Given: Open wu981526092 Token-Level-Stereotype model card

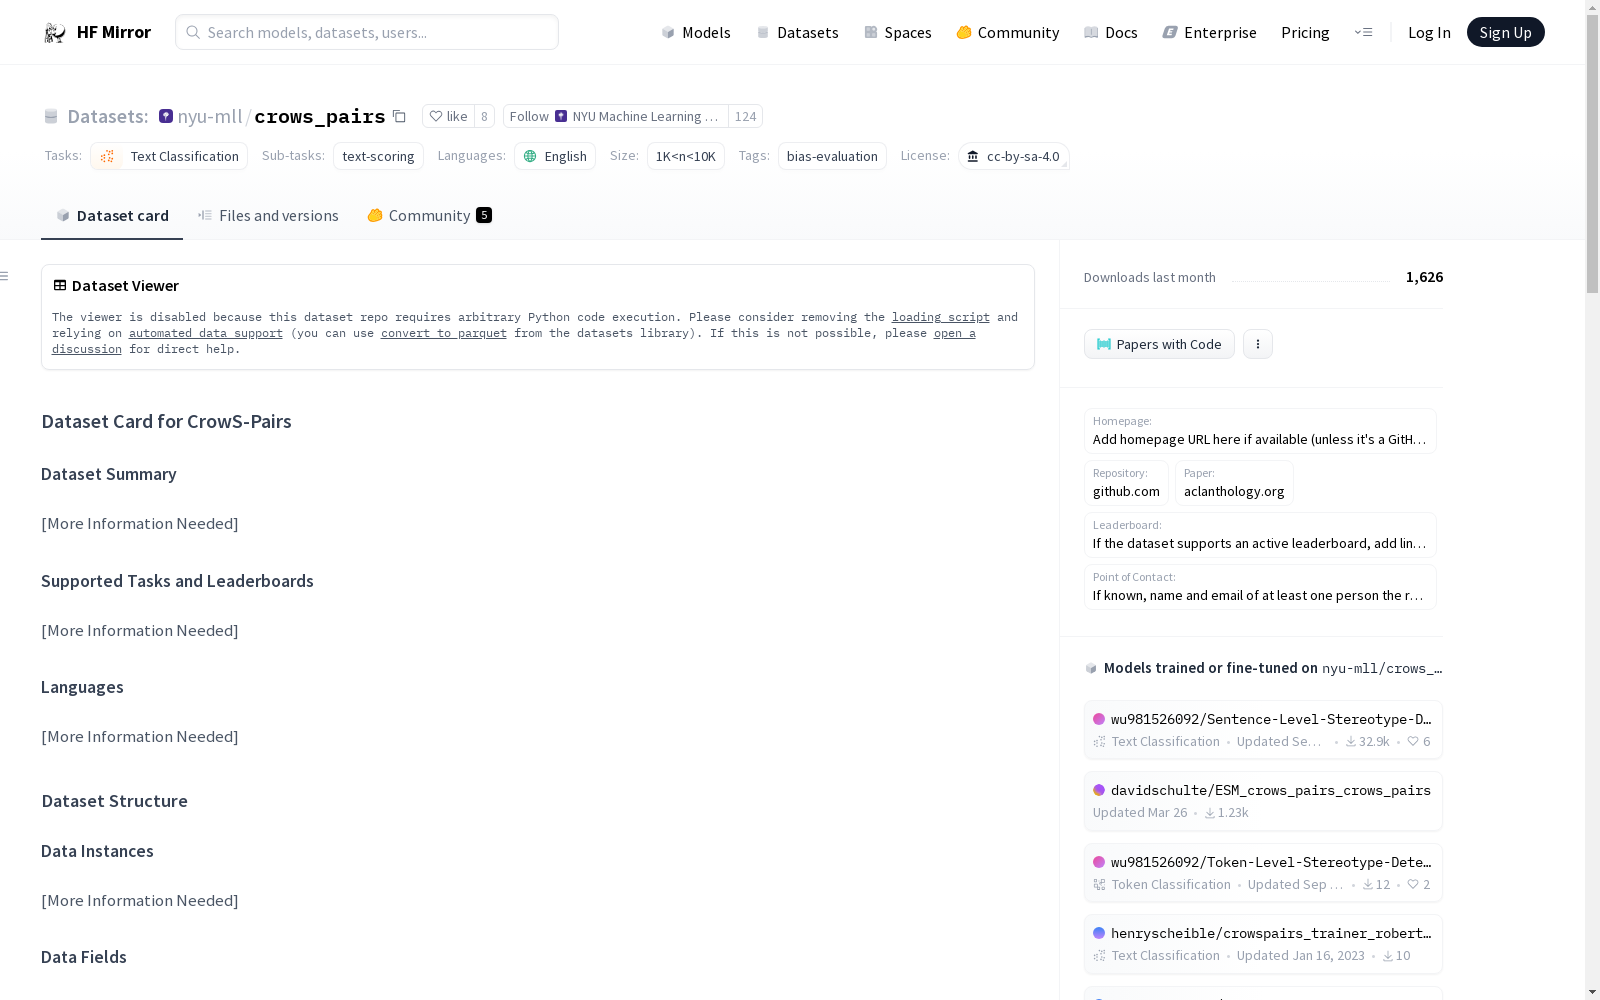Looking at the screenshot, I should pos(1263,873).
